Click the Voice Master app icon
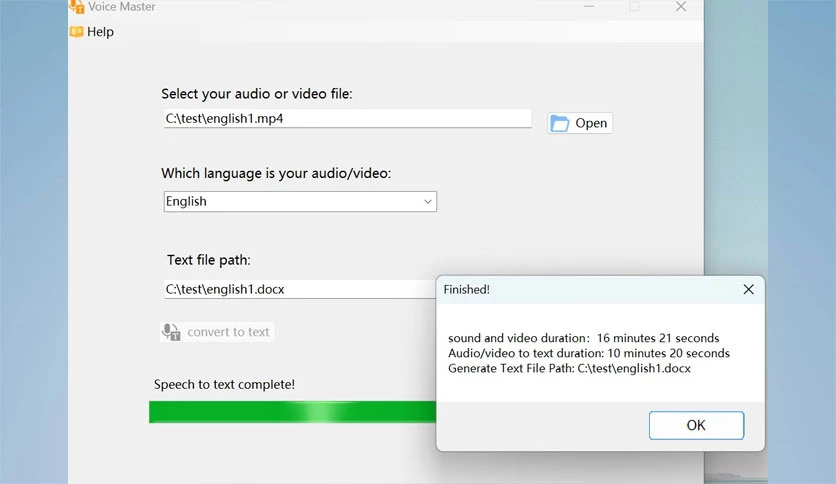Screen dimensions: 836x484 [x=77, y=7]
